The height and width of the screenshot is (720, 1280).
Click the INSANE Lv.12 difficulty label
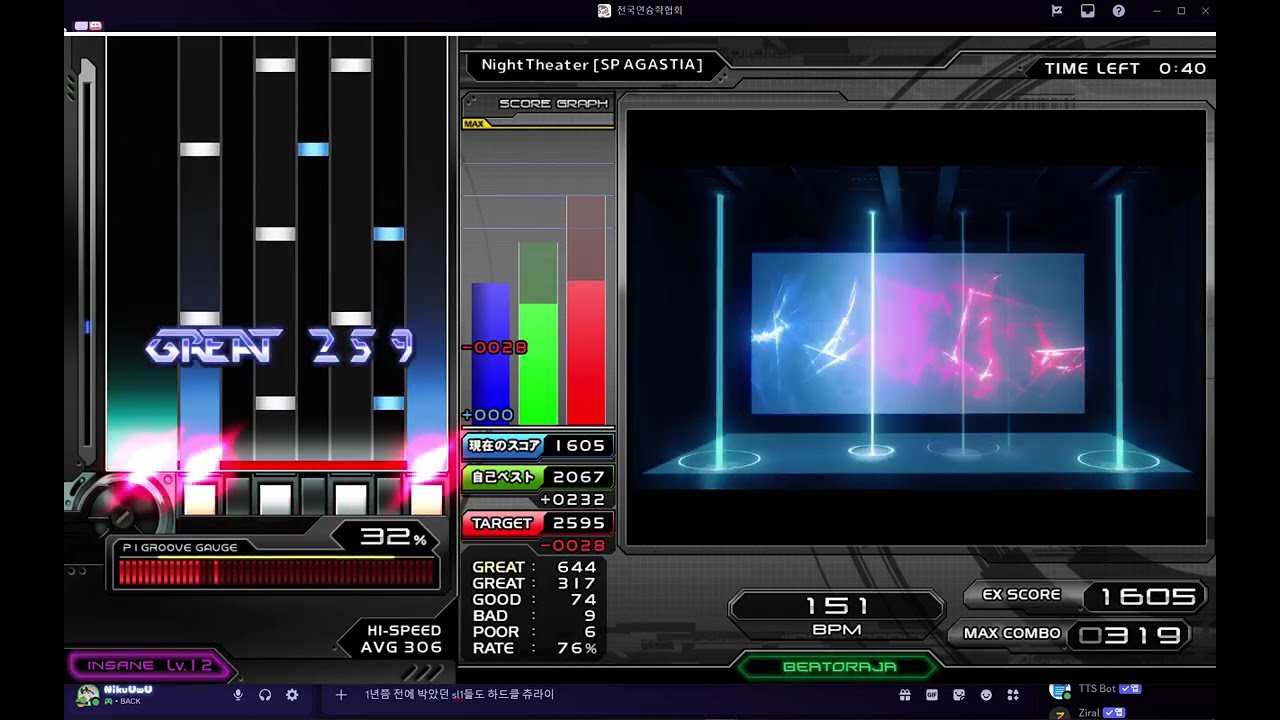click(x=150, y=666)
